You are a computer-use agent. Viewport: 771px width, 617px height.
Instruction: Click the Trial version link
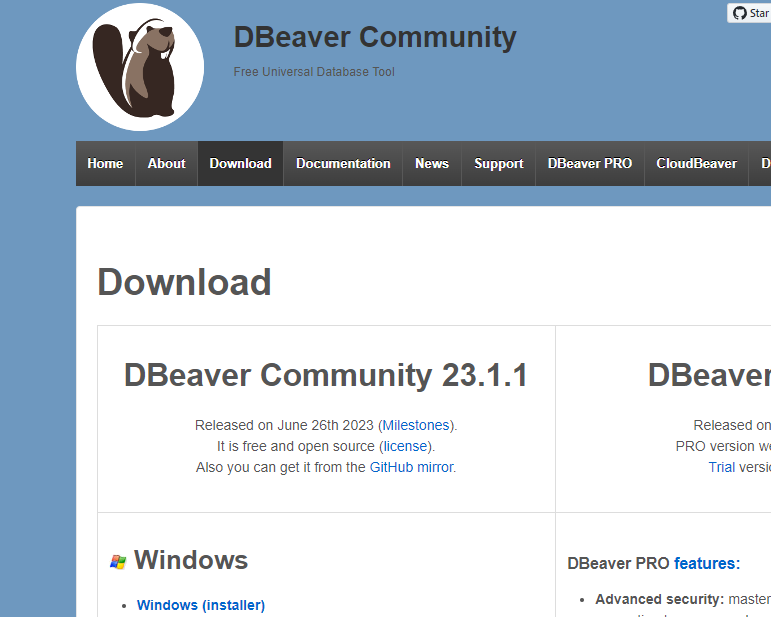pyautogui.click(x=721, y=467)
